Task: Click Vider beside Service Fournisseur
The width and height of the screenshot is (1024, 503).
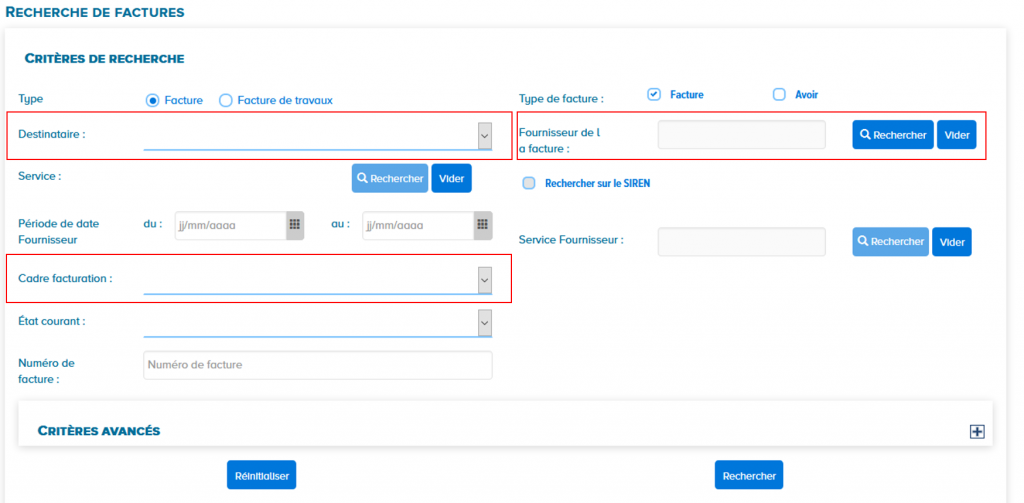Action: tap(951, 242)
